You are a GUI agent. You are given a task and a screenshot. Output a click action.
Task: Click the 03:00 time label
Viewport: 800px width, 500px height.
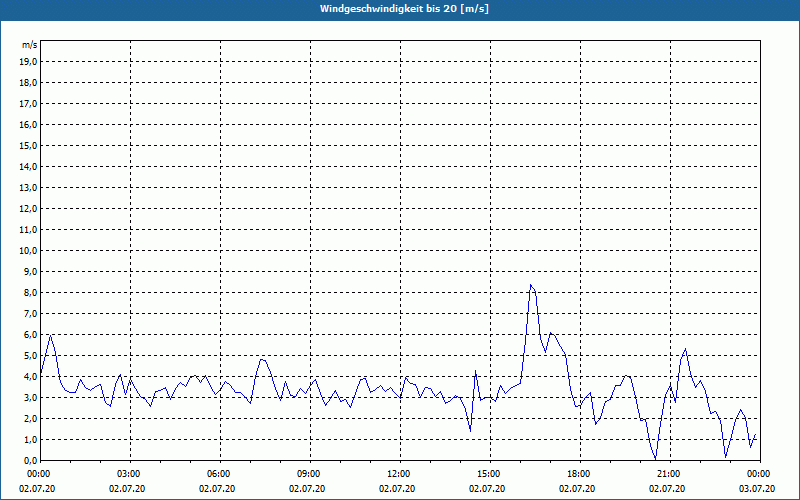128,474
